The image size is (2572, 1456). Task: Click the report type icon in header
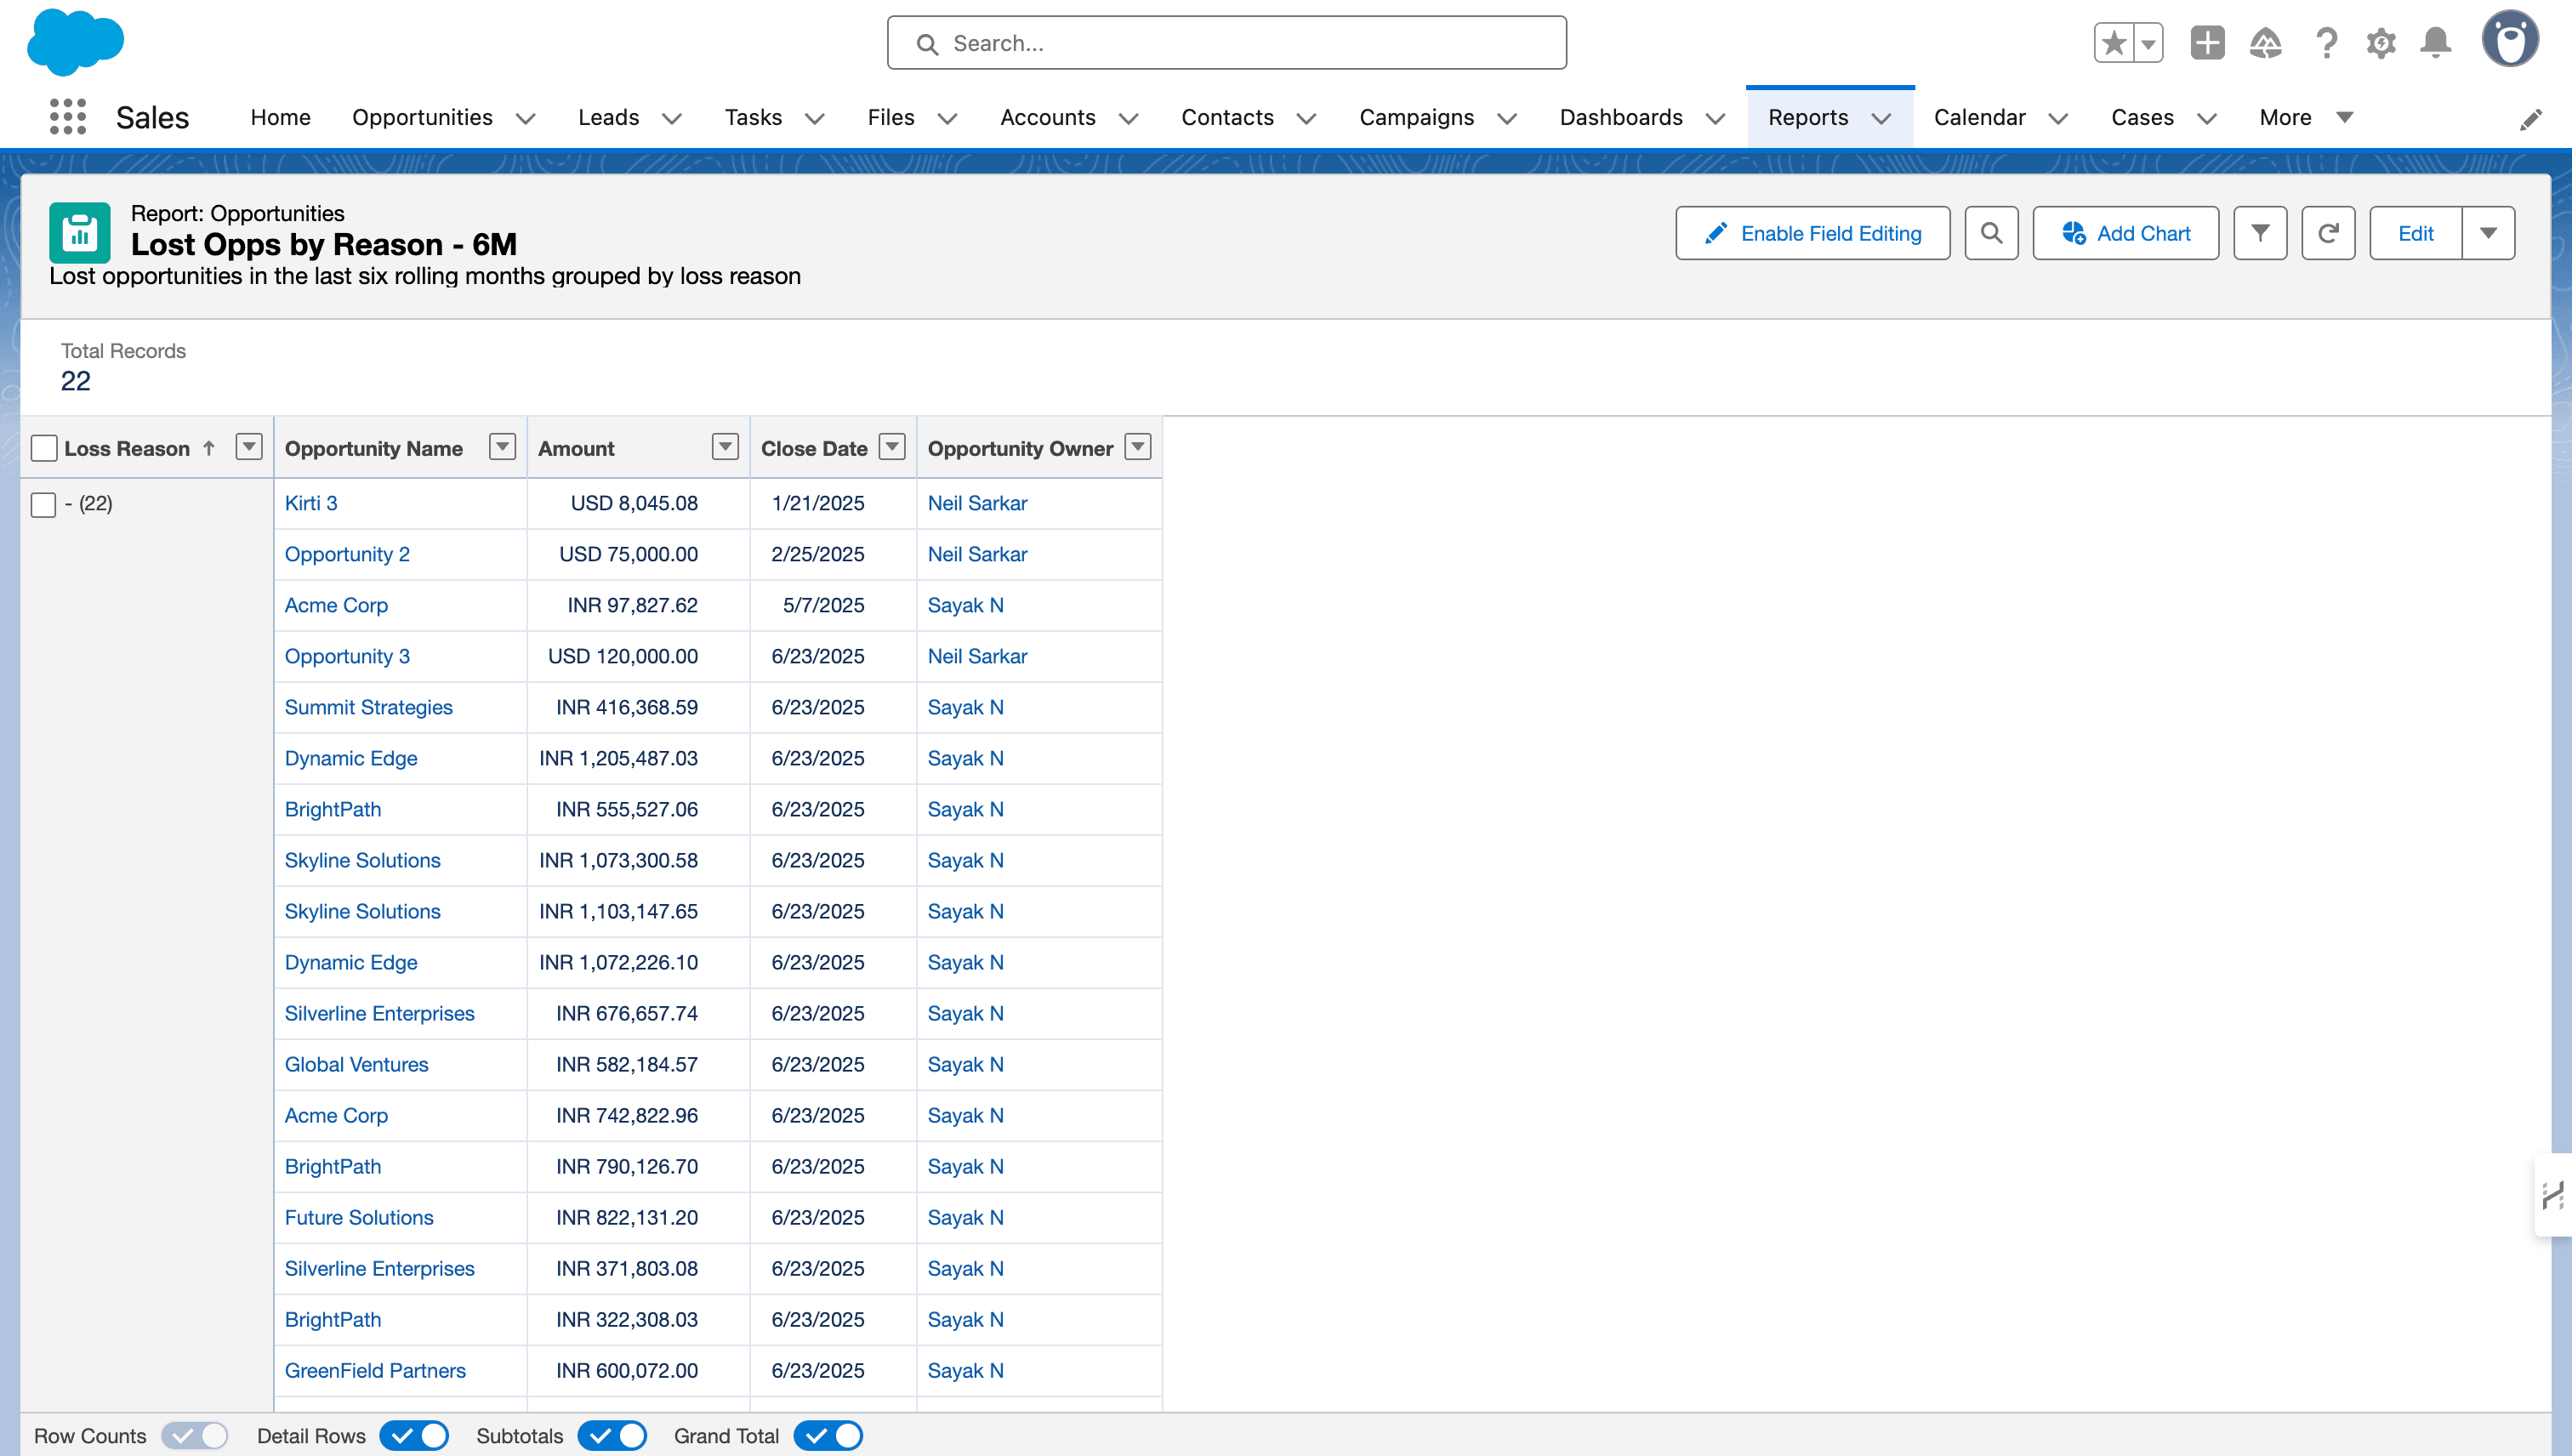(79, 233)
